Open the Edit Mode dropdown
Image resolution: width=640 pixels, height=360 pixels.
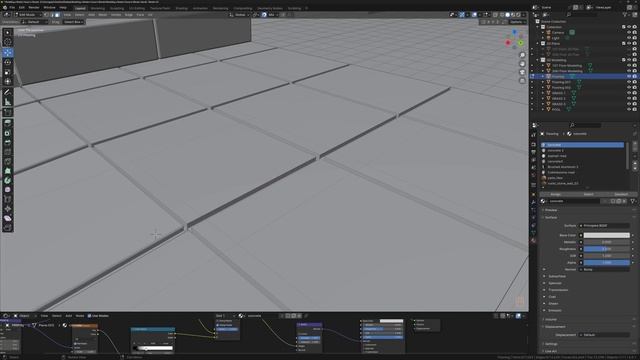coord(28,15)
